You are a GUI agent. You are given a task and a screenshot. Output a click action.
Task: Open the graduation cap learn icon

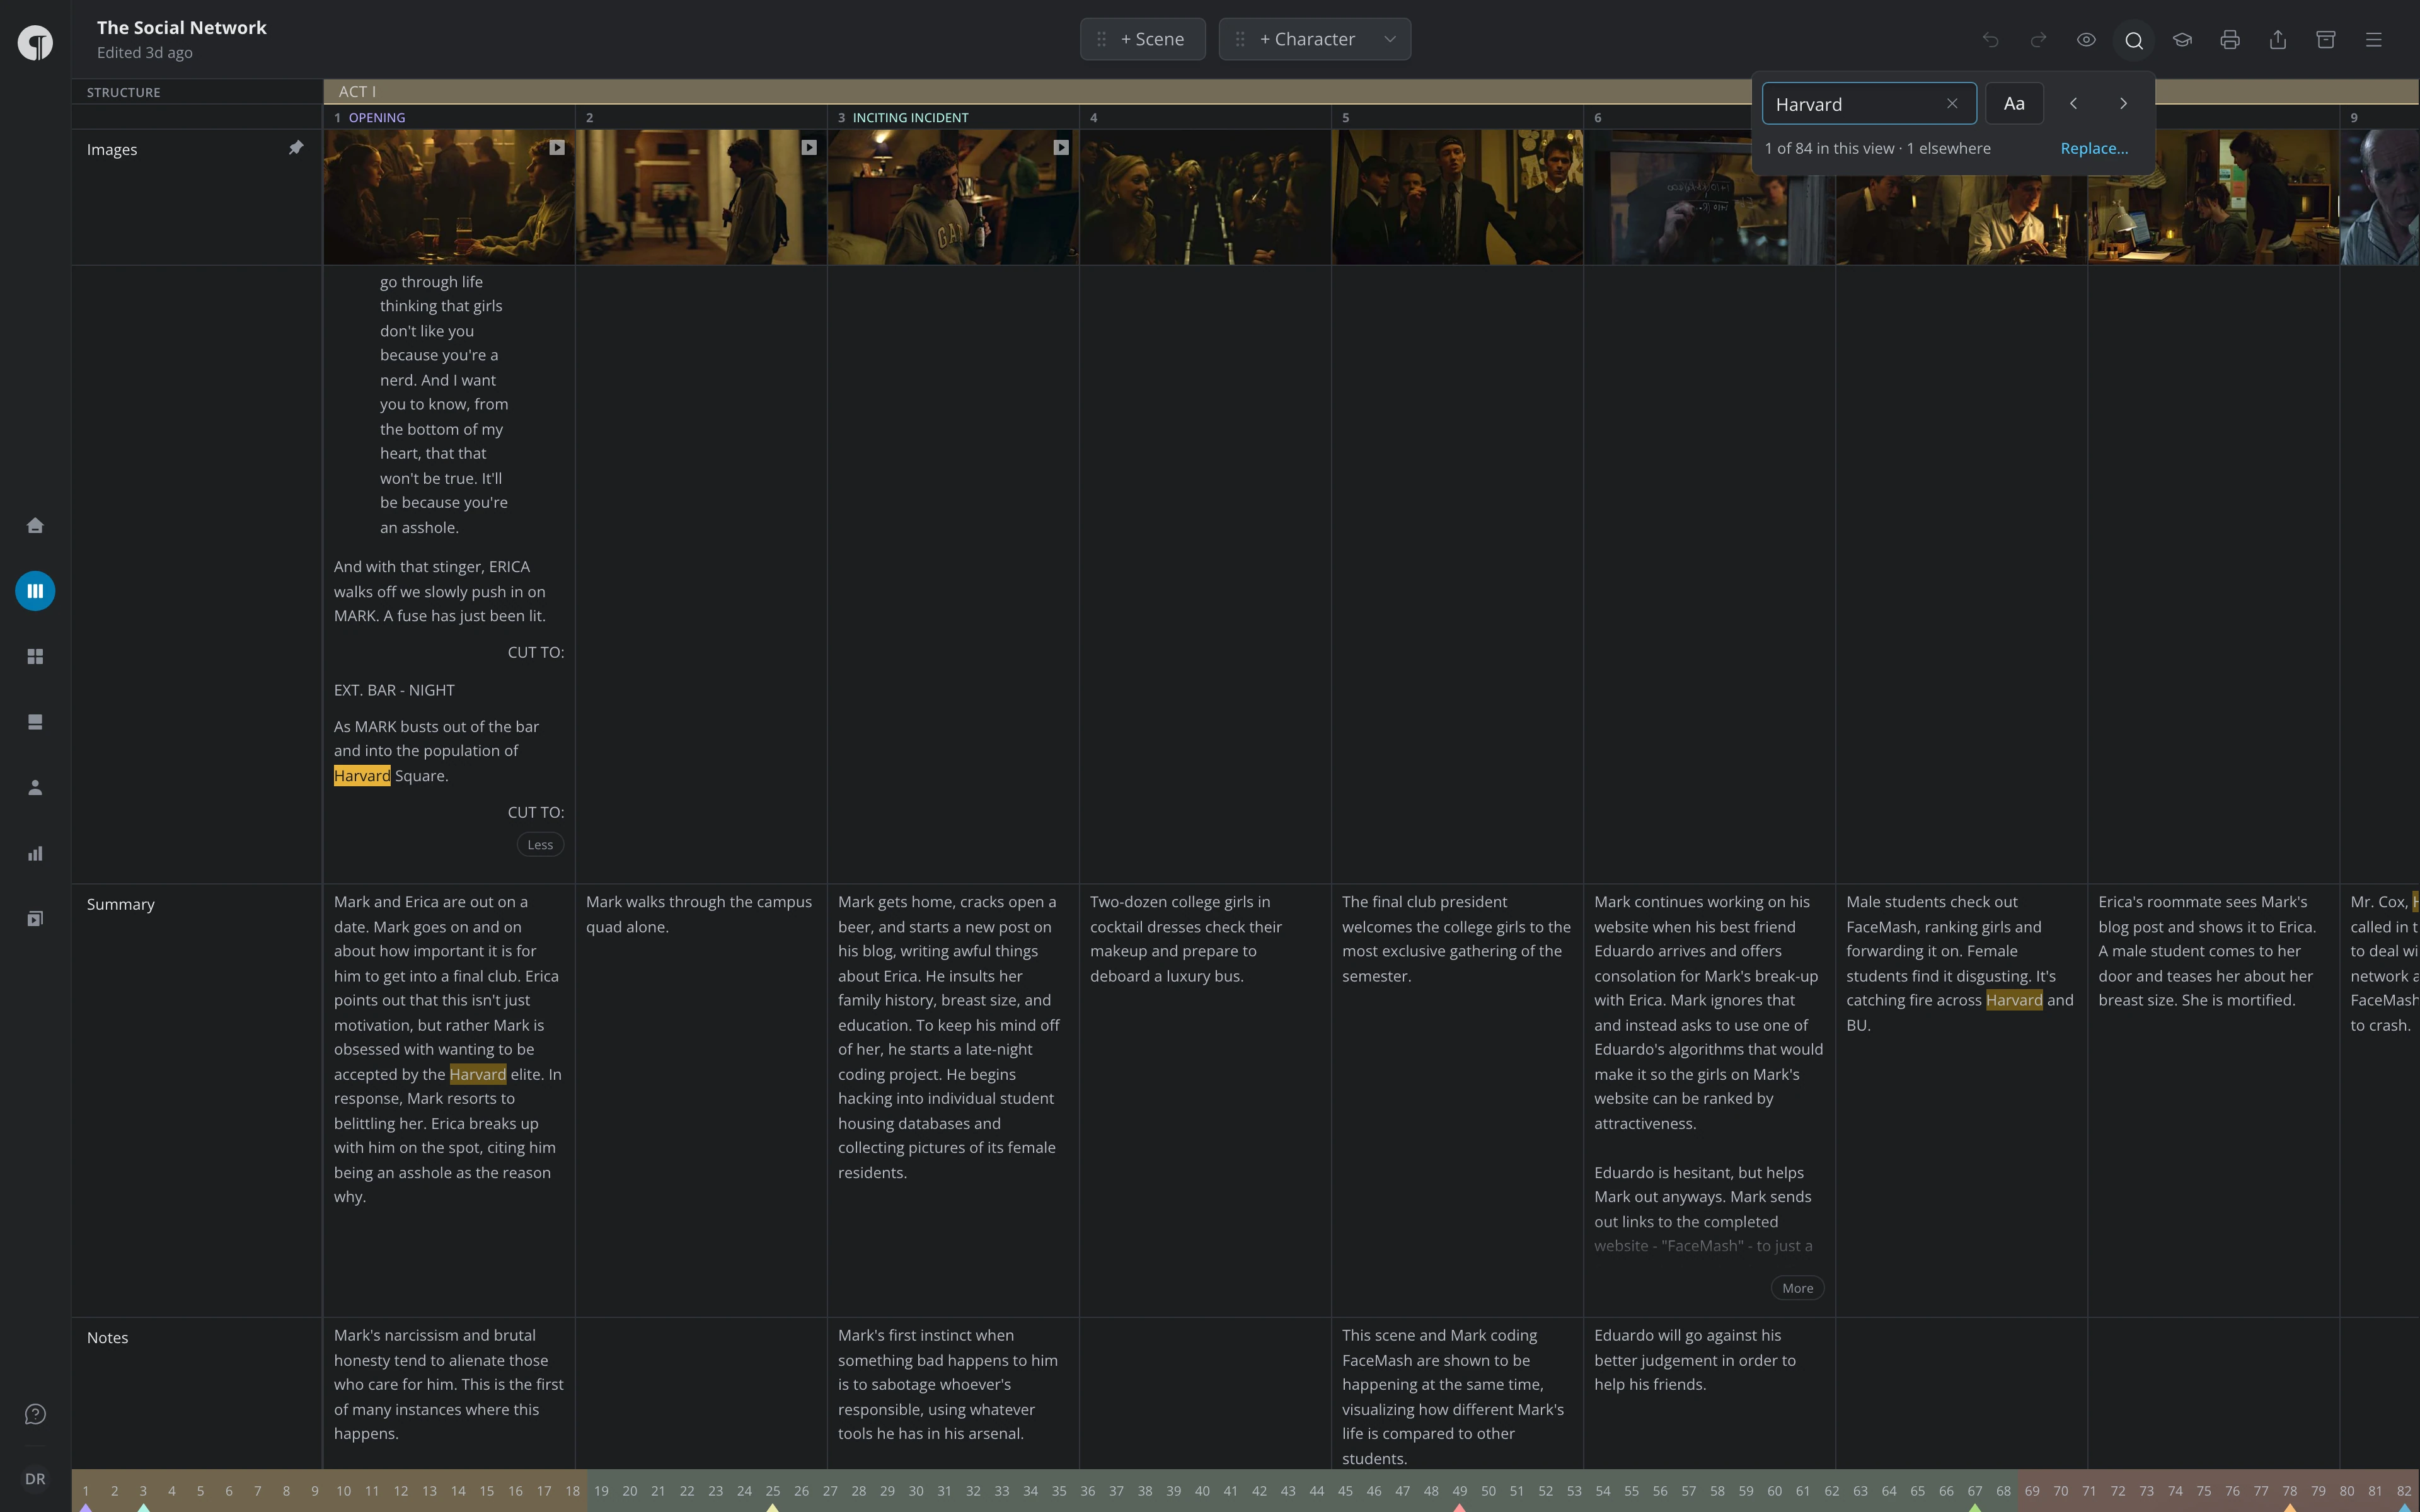click(2182, 40)
